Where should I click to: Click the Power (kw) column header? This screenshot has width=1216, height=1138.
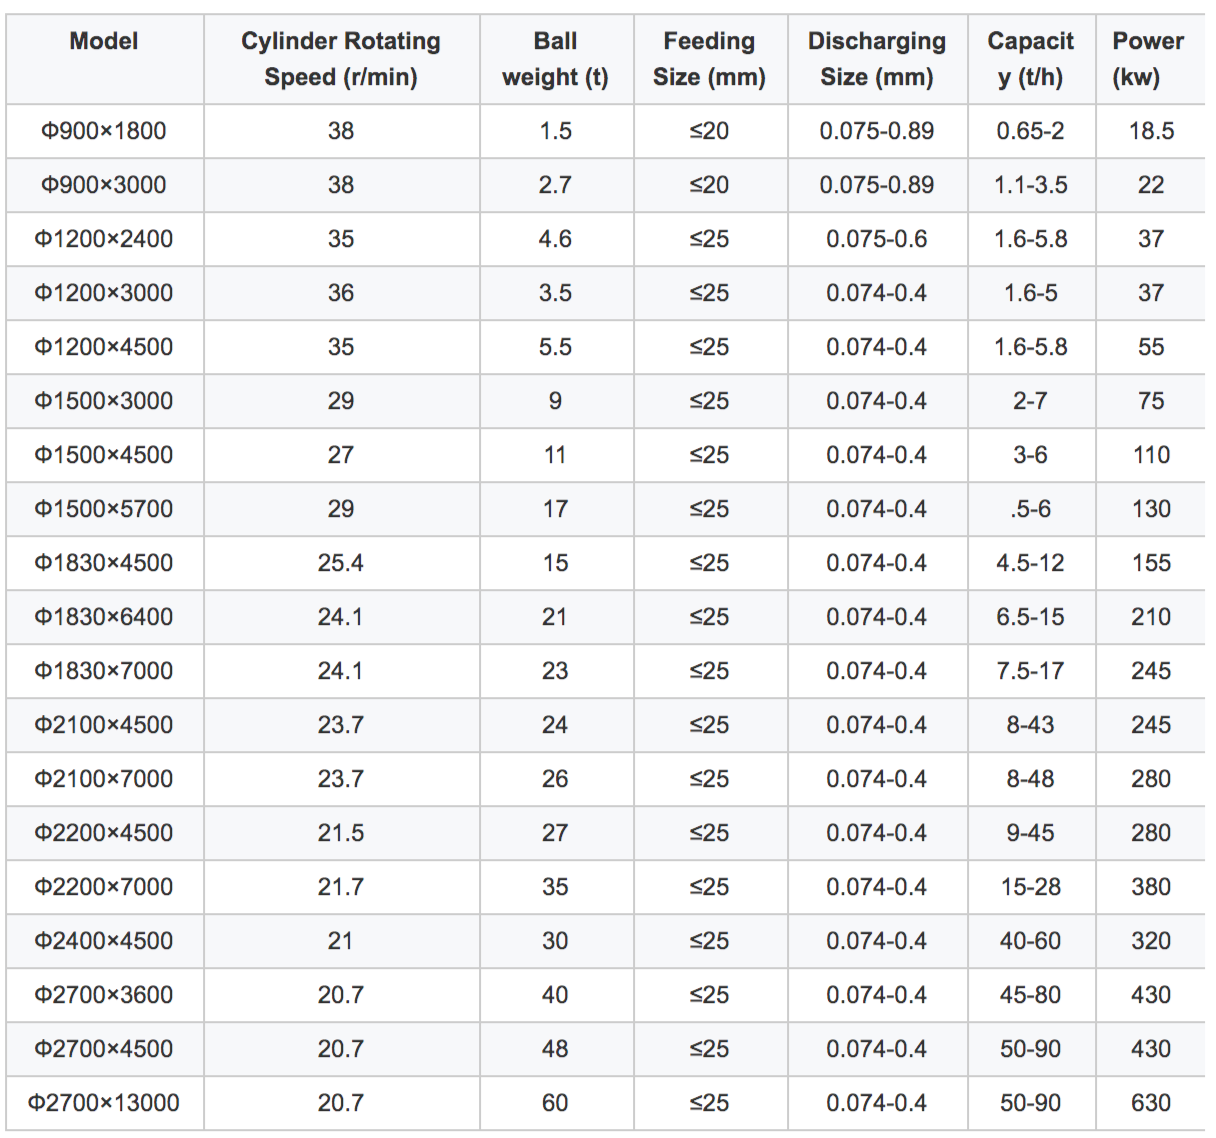tap(1147, 59)
